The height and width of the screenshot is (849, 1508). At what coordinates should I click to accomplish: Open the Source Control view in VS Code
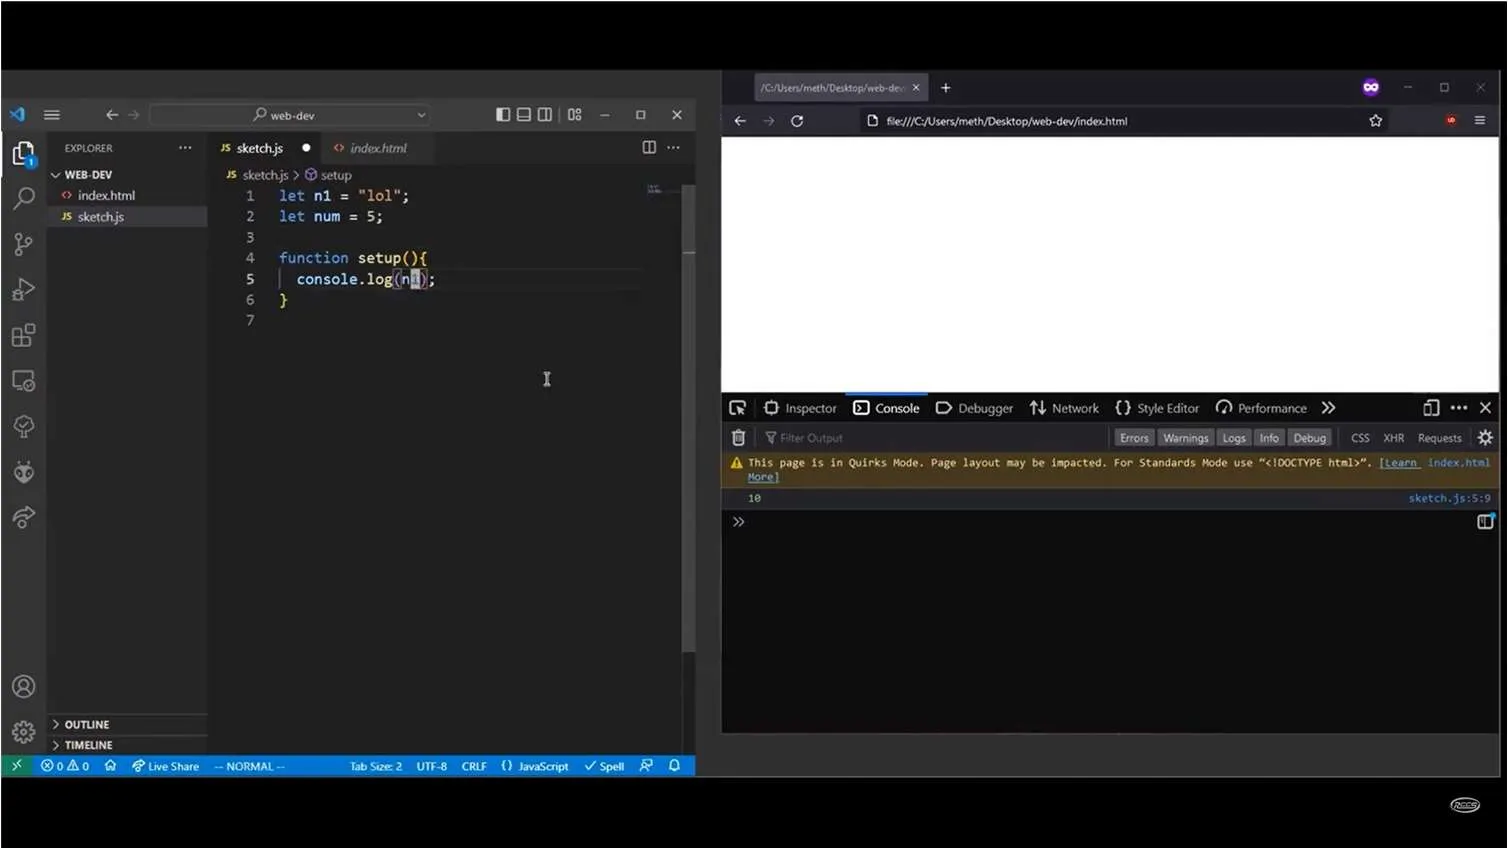24,243
